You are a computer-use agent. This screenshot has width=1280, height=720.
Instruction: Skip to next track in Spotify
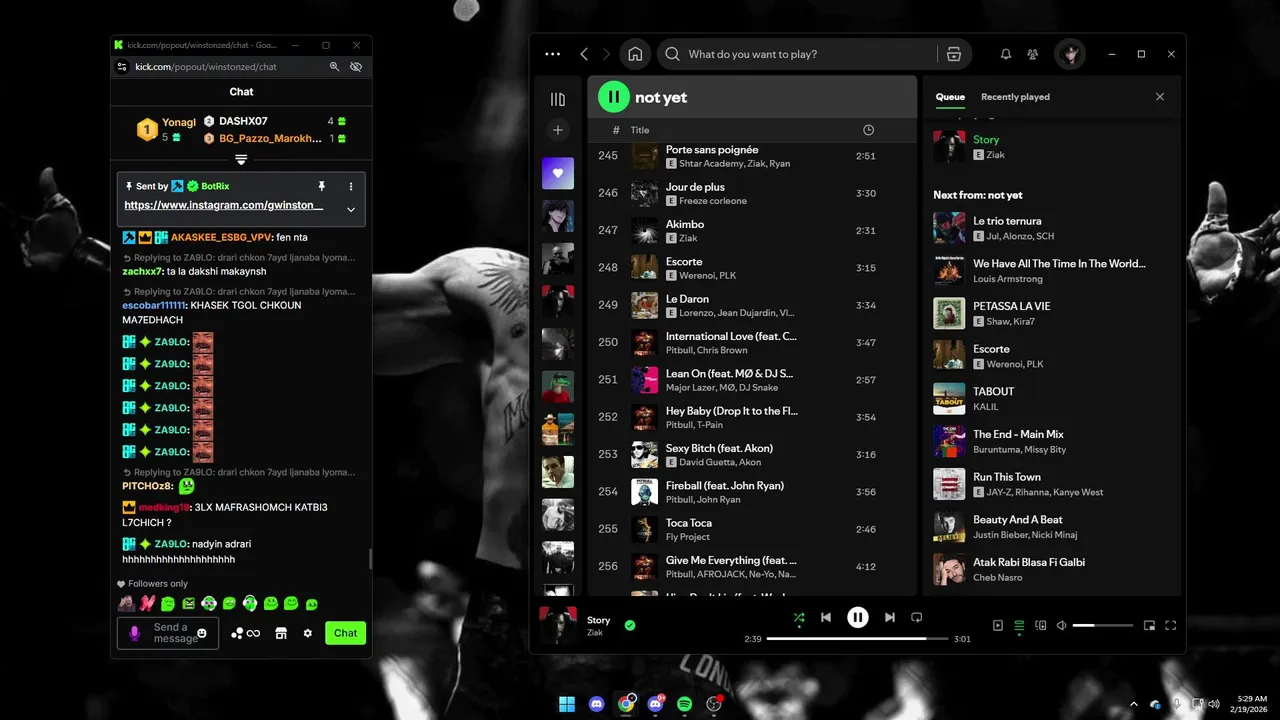click(889, 617)
